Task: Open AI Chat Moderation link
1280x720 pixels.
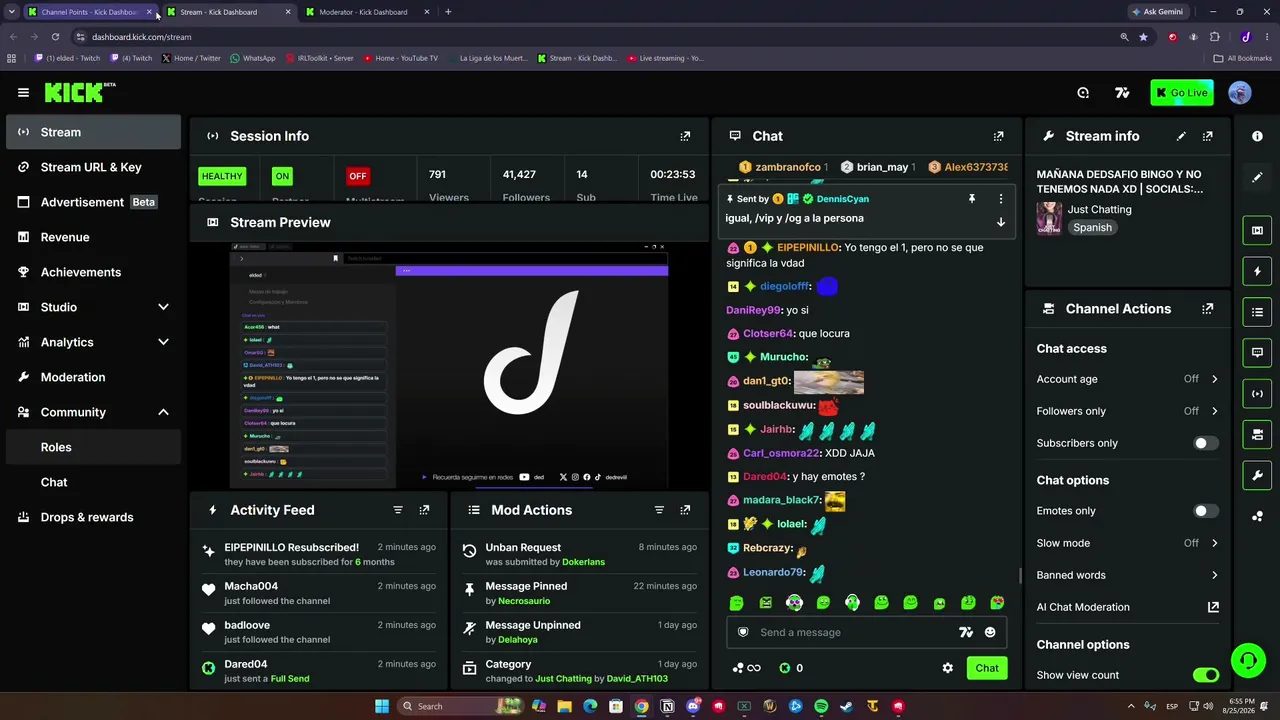Action: click(1127, 607)
